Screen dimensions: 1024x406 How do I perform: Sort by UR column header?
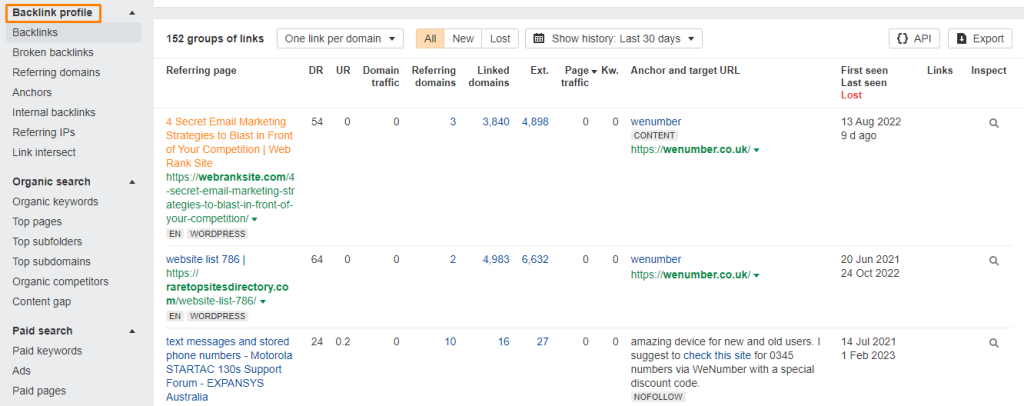point(344,70)
